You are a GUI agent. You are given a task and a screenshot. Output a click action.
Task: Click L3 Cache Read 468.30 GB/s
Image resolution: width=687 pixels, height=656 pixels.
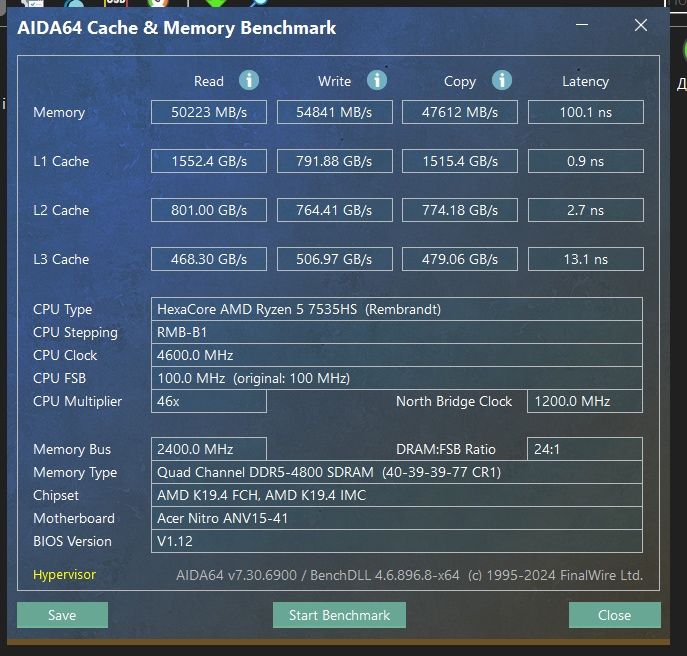209,259
